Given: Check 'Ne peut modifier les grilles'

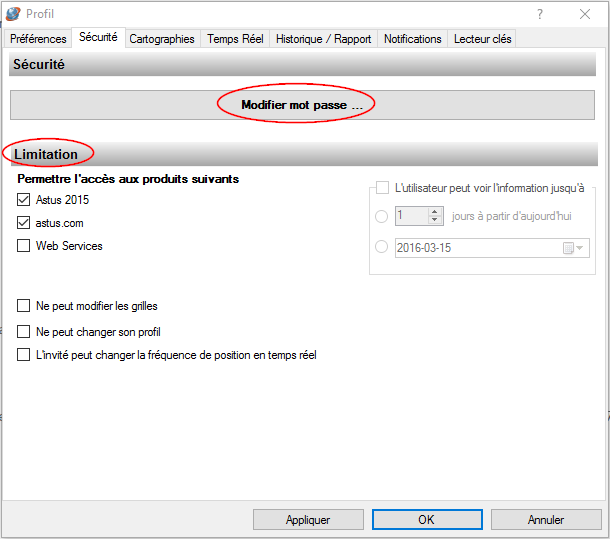Looking at the screenshot, I should [x=24, y=306].
